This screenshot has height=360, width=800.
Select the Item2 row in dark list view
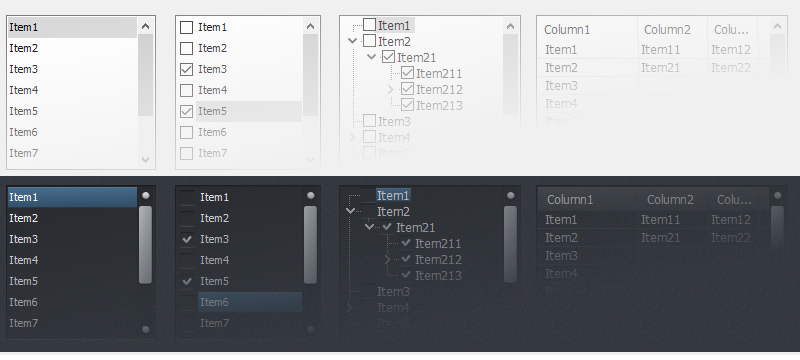point(653,238)
